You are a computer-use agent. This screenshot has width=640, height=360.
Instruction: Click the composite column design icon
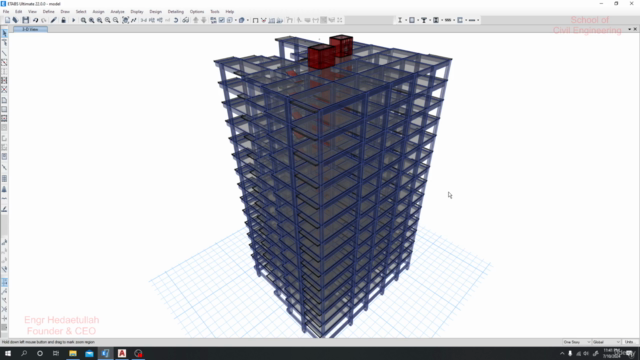click(436, 20)
